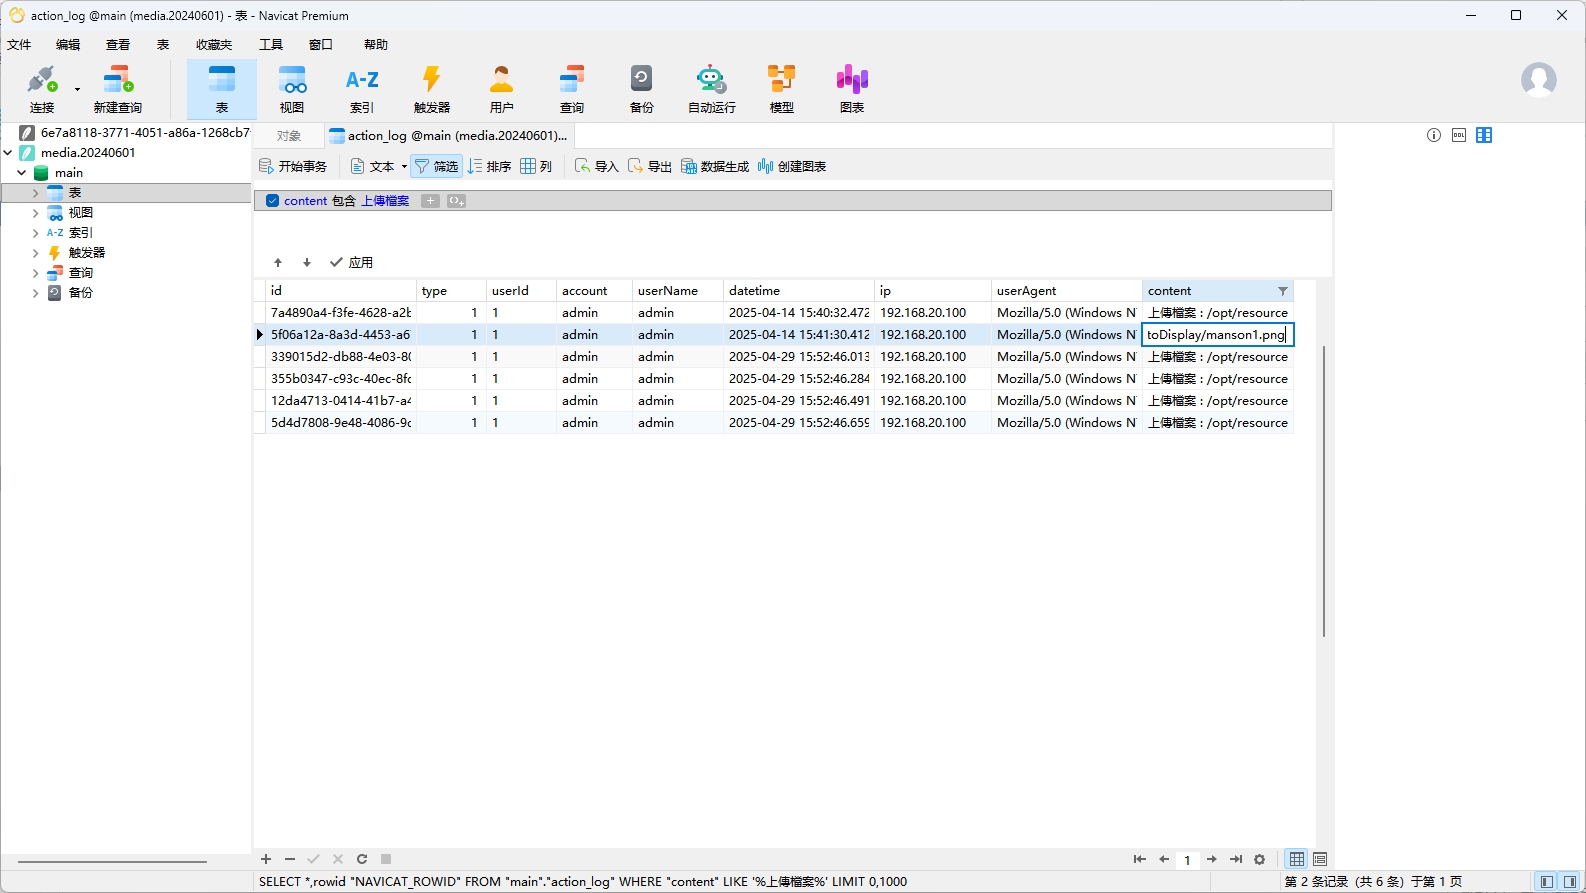Viewport: 1586px width, 893px height.
Task: Open the 图表 charts toolbar icon
Action: point(852,89)
